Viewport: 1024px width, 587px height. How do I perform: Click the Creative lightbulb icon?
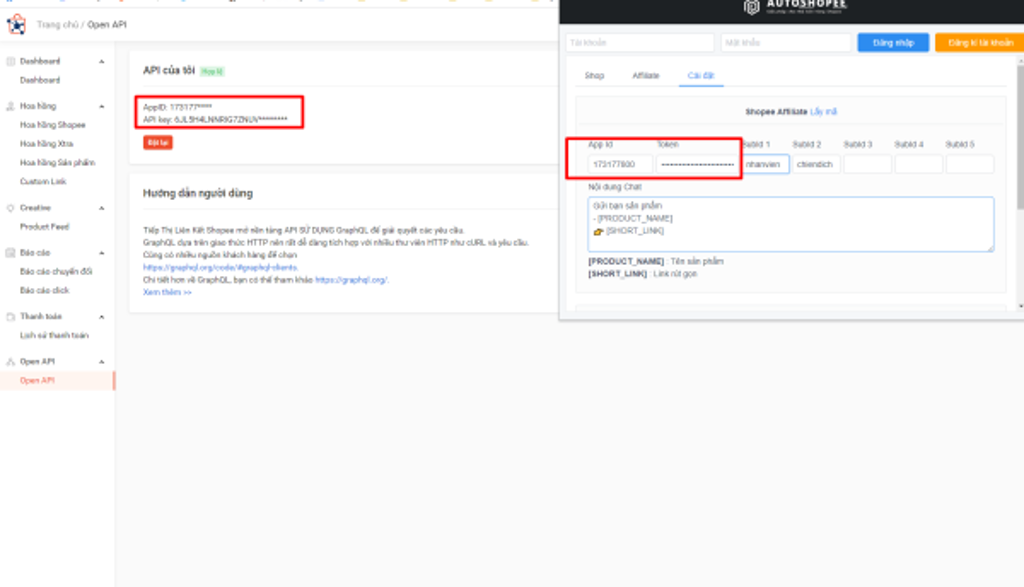click(11, 208)
